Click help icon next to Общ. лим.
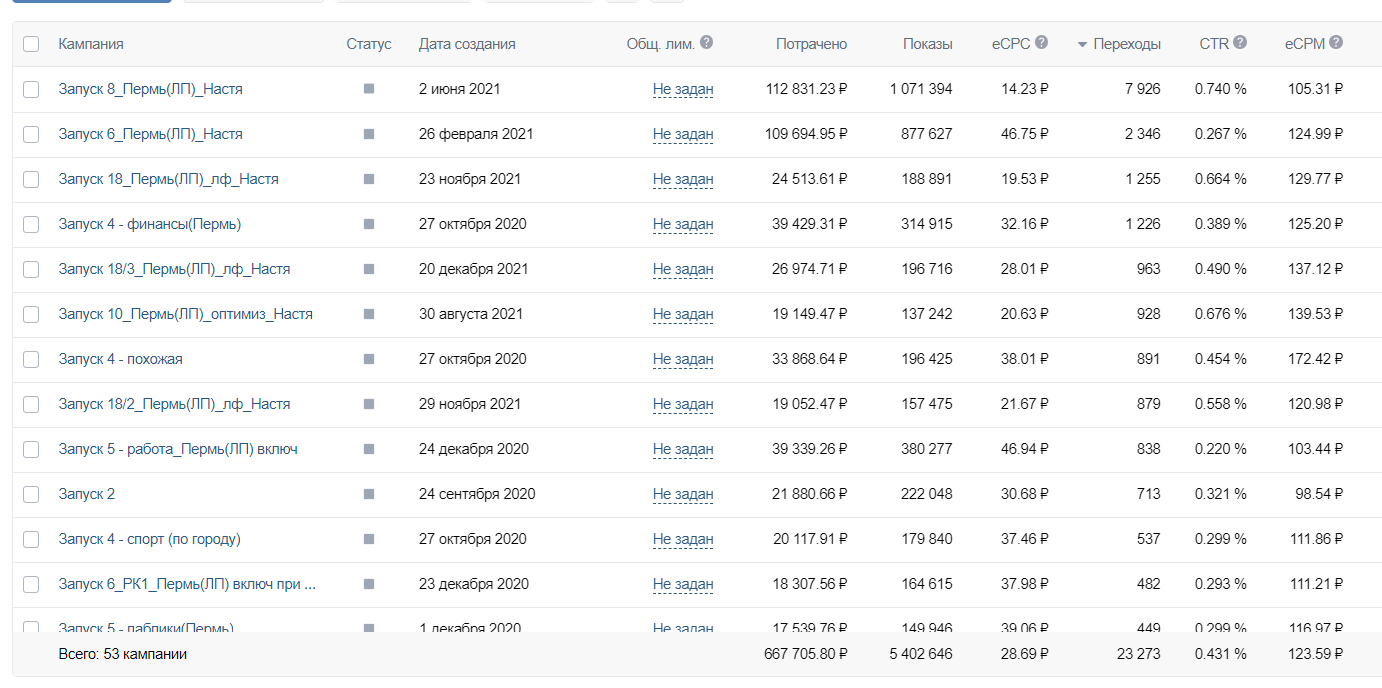Image resolution: width=1382 pixels, height=688 pixels. pyautogui.click(x=706, y=43)
